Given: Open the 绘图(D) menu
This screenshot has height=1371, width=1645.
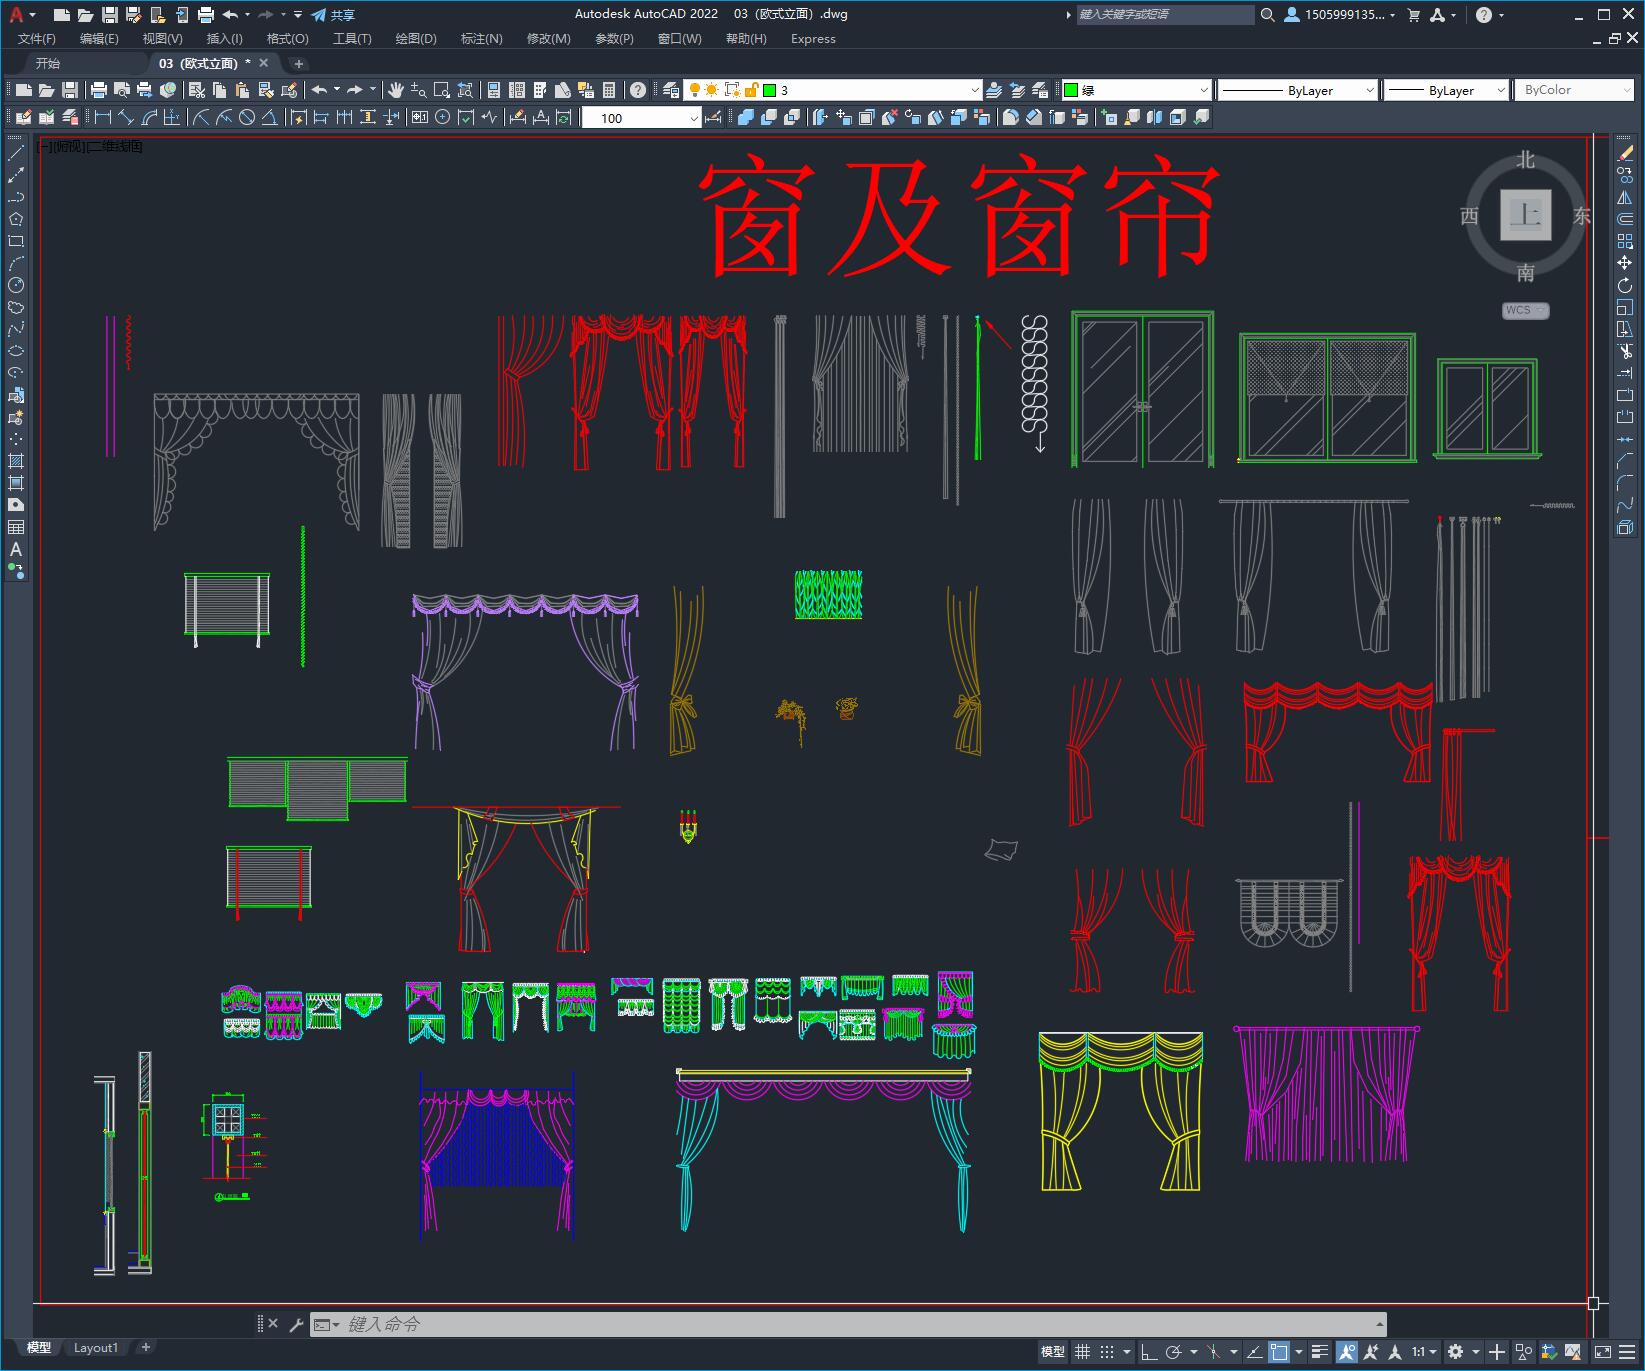Looking at the screenshot, I should 416,39.
